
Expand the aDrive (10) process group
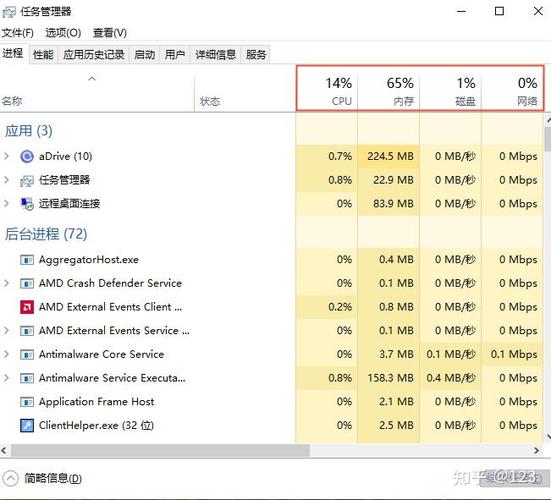pyautogui.click(x=6, y=156)
